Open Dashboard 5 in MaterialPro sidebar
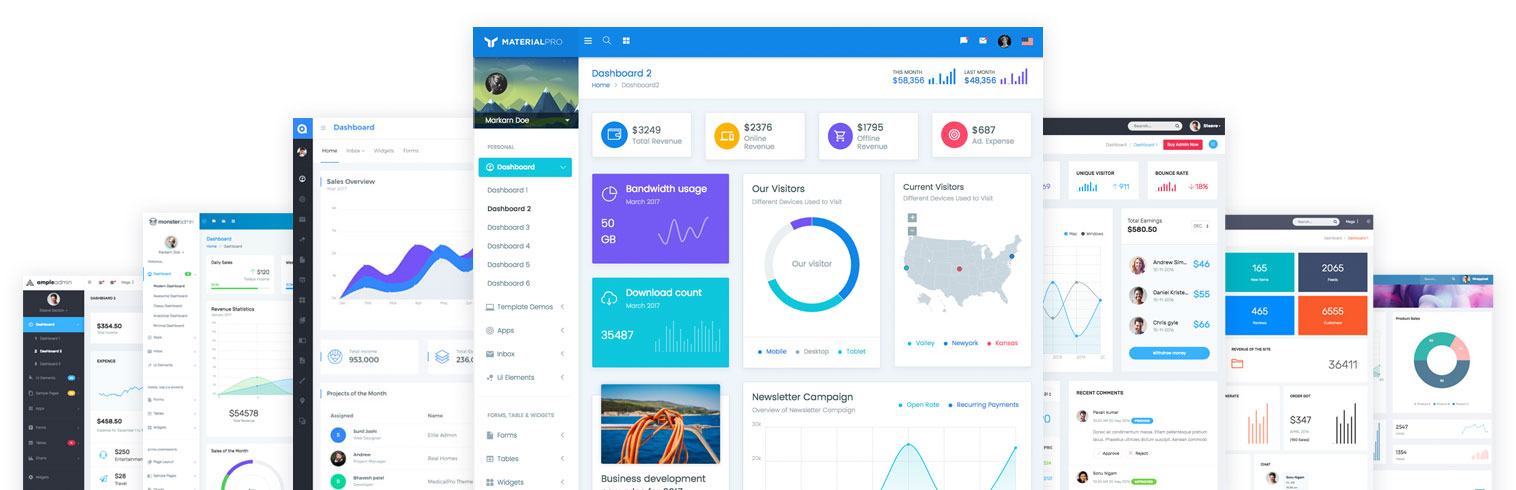This screenshot has height=490, width=1516. [508, 265]
